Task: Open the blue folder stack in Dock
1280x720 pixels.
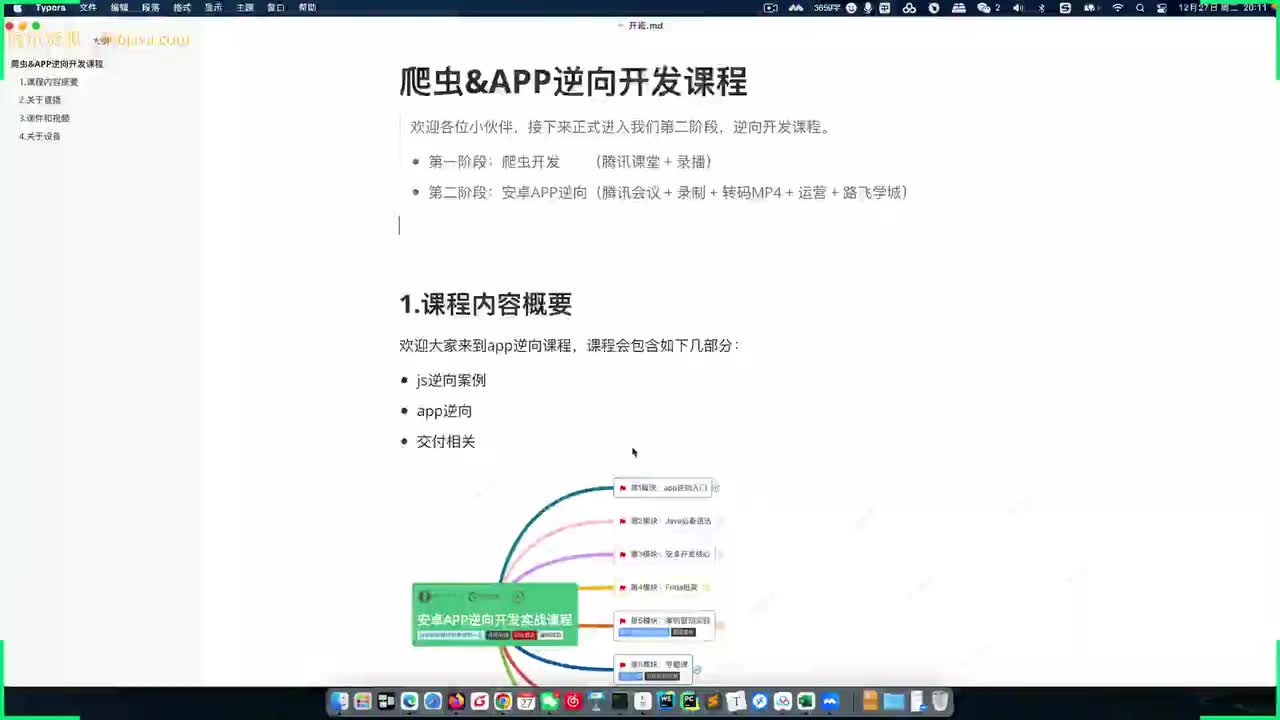Action: (893, 702)
